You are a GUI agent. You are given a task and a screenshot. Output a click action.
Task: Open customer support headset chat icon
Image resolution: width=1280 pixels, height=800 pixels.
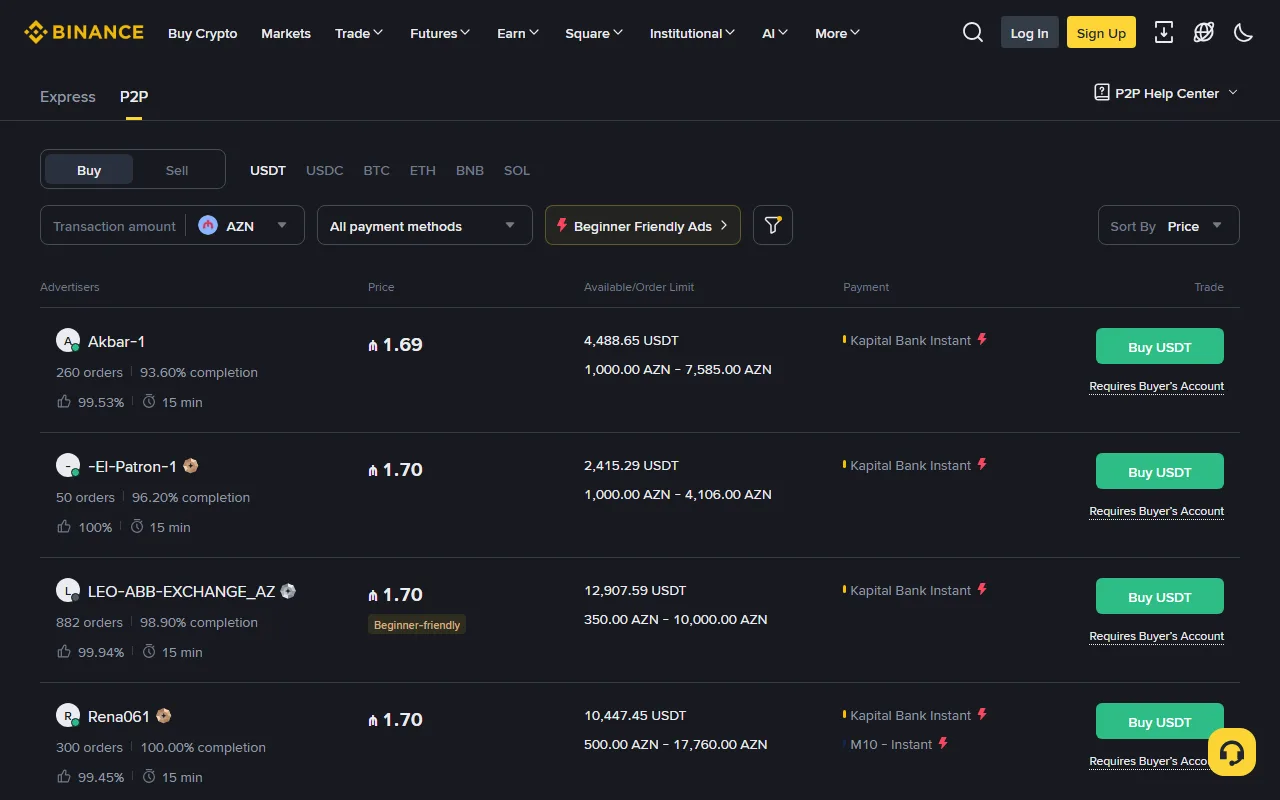pos(1232,752)
